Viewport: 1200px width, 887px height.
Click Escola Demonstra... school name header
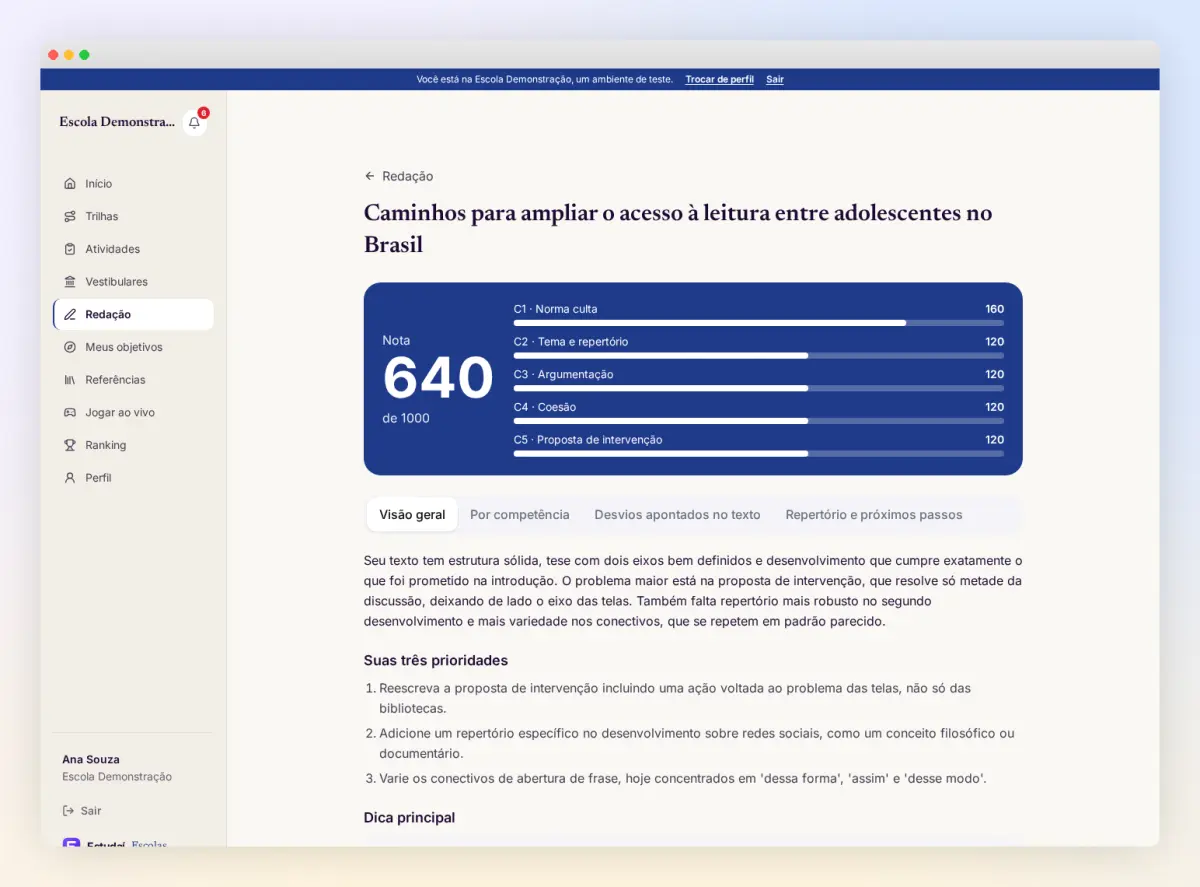(x=117, y=122)
